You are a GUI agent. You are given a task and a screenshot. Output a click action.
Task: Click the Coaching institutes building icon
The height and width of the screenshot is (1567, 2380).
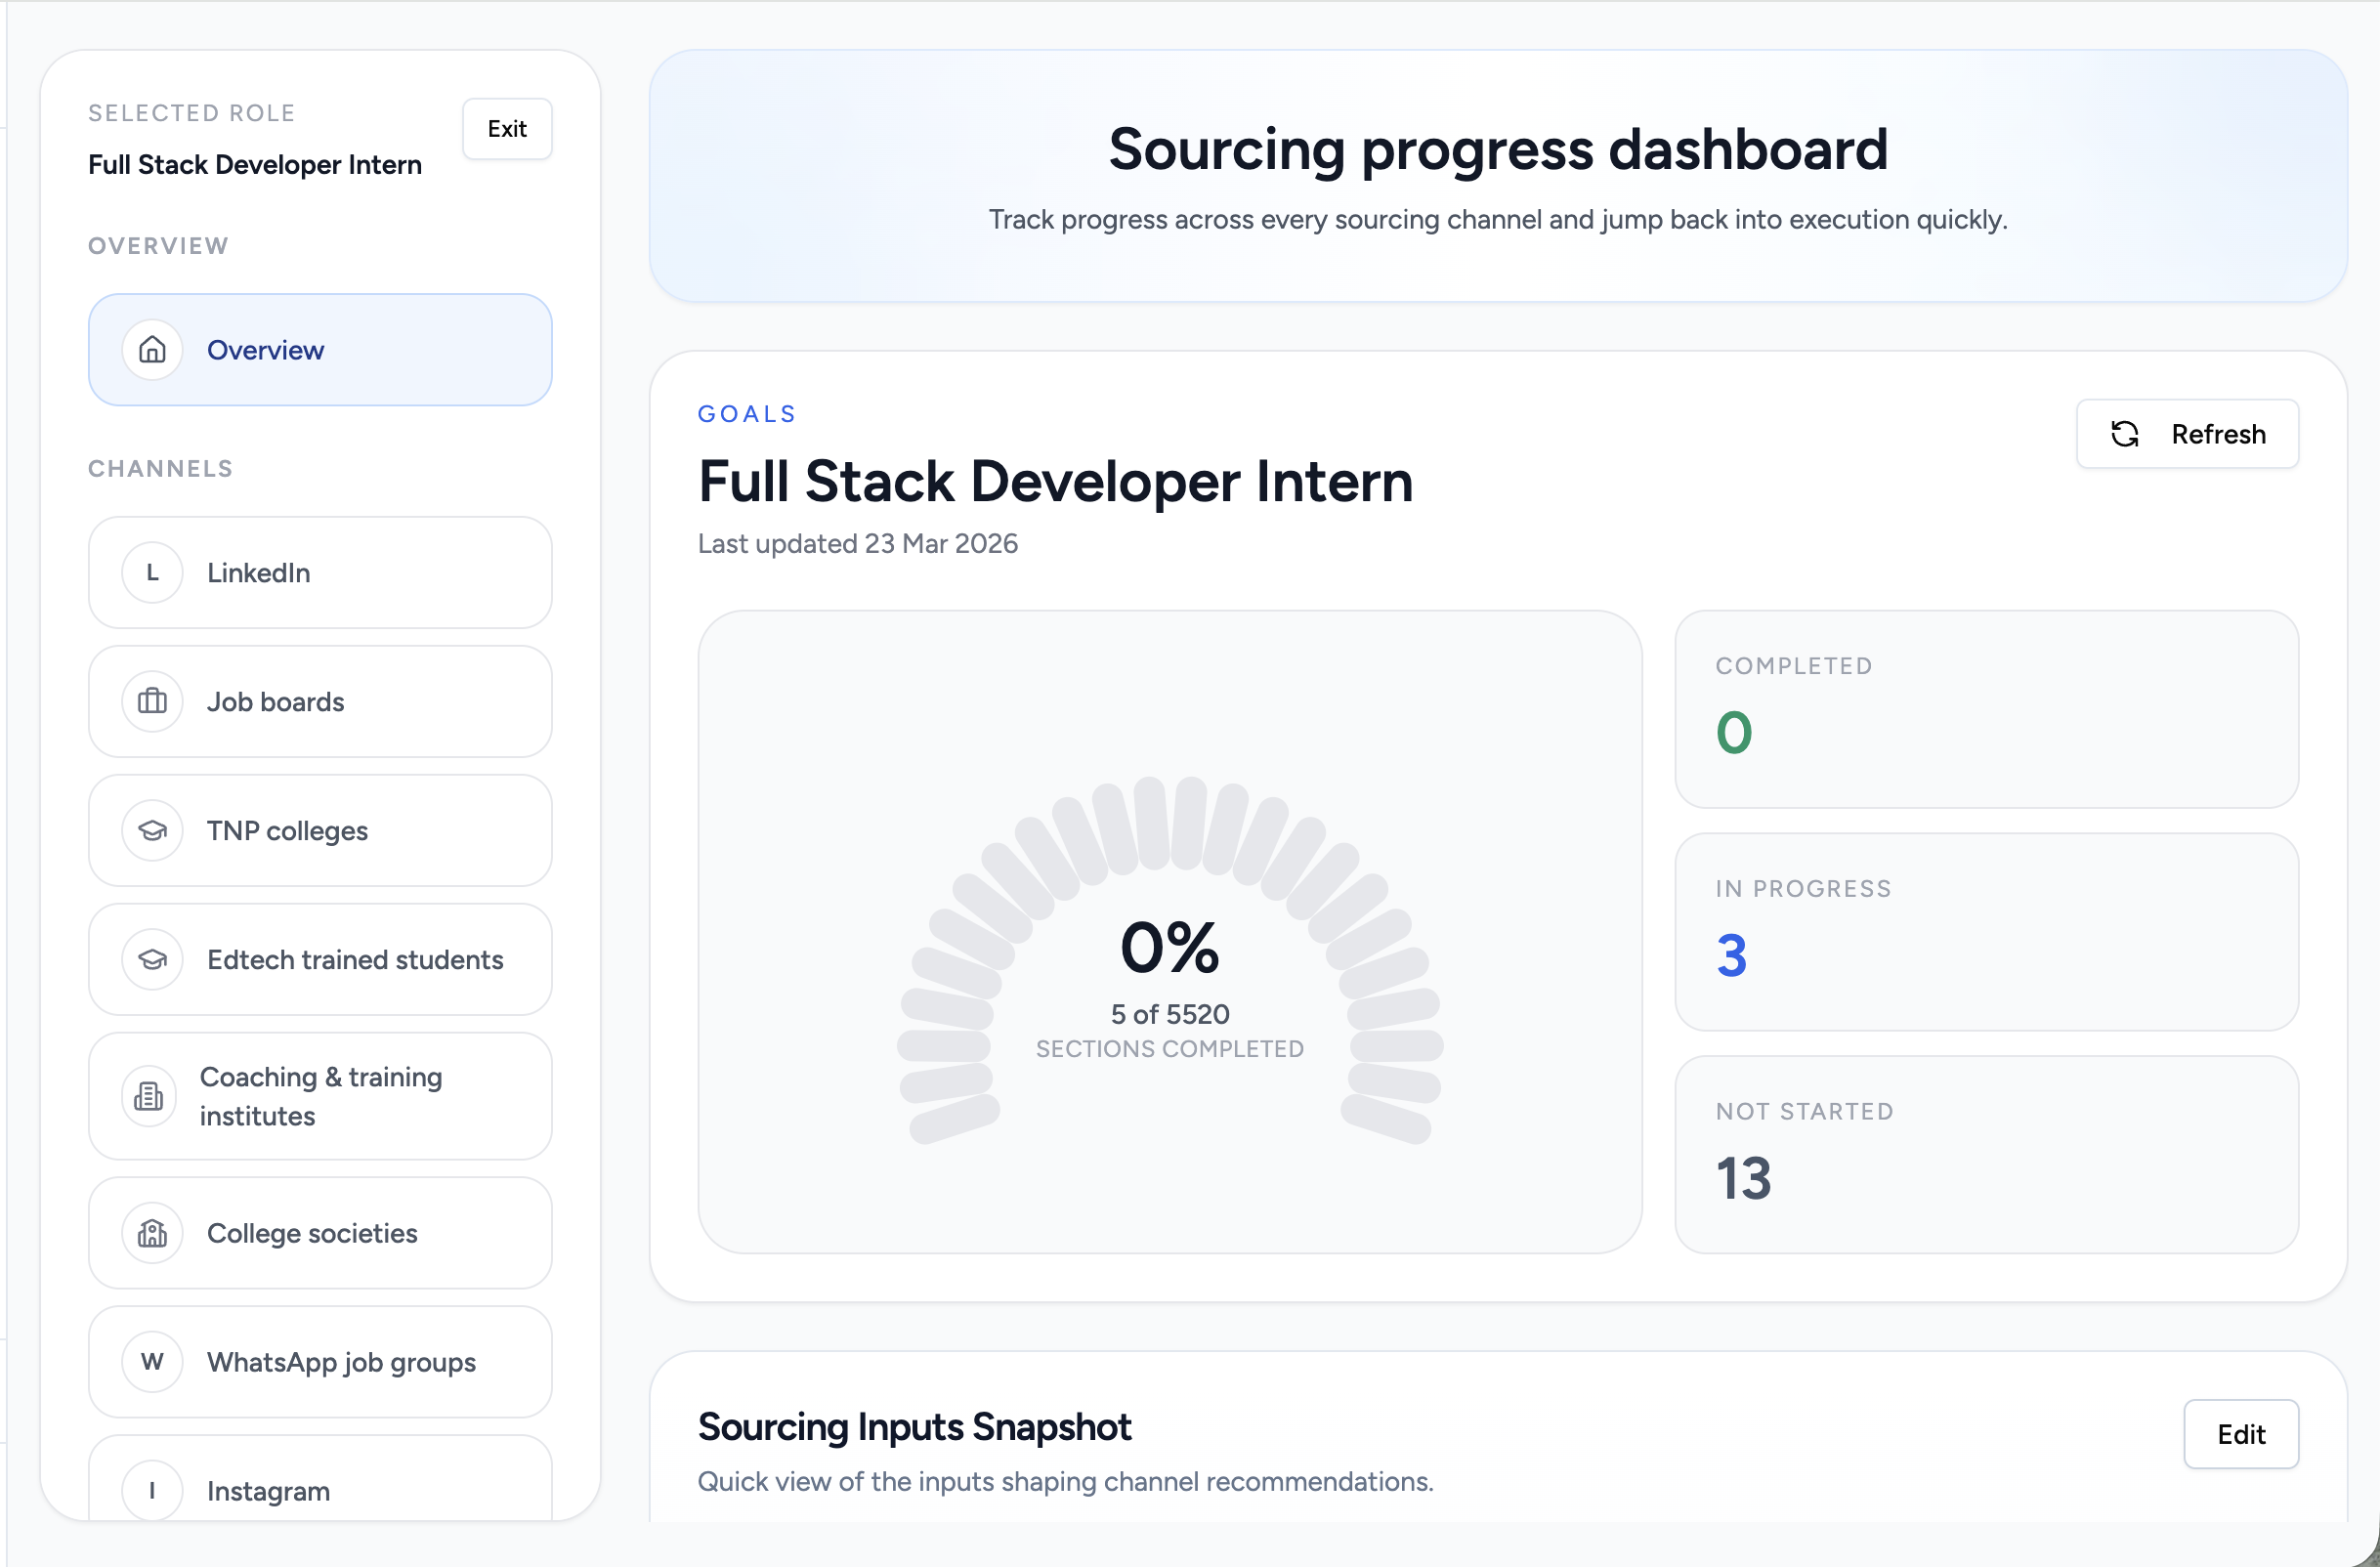pyautogui.click(x=149, y=1097)
